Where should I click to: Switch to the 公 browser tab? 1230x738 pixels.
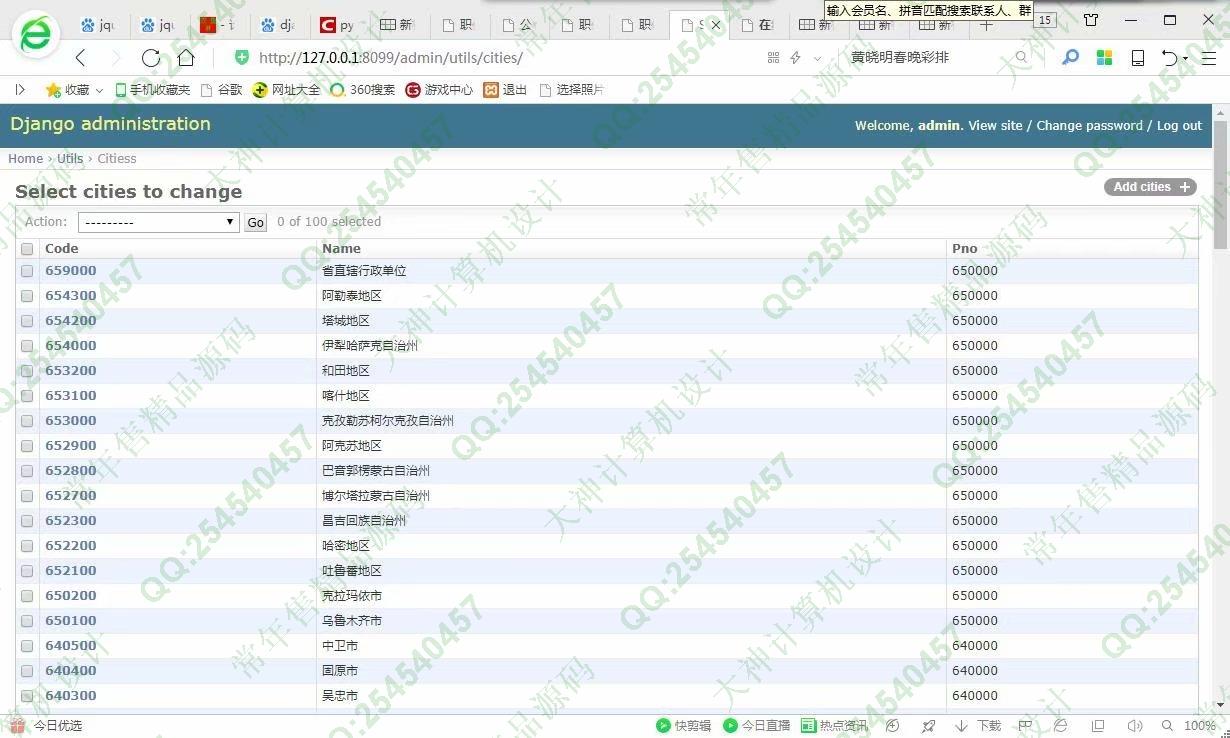tap(518, 25)
